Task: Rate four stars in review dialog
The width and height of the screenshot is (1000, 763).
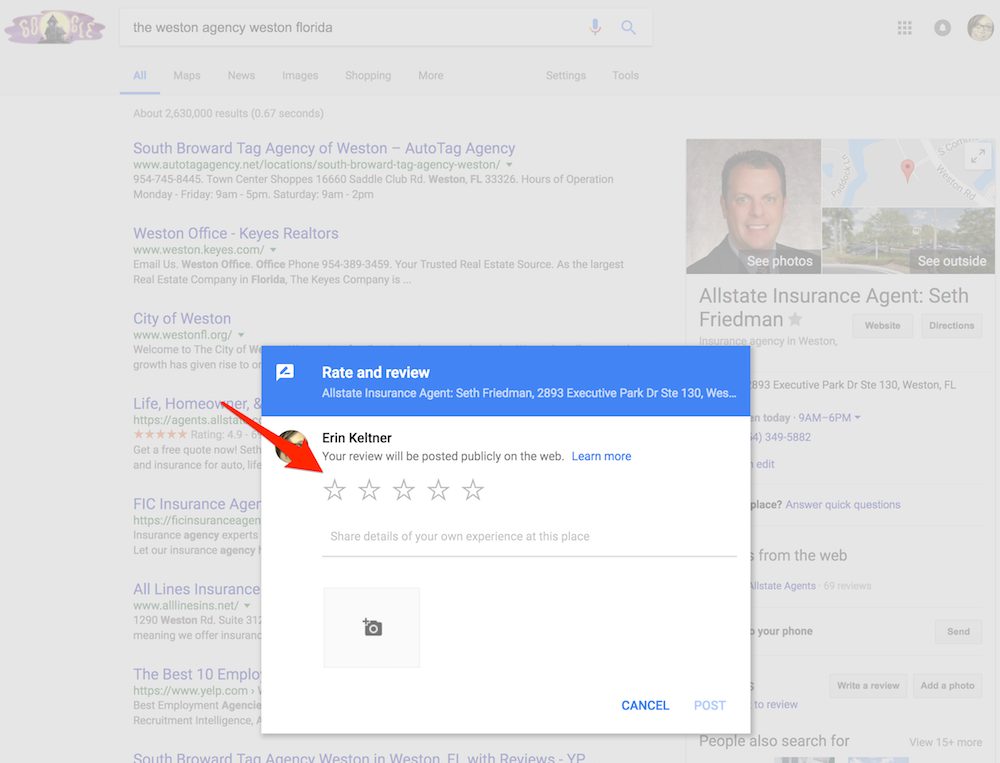Action: [438, 490]
